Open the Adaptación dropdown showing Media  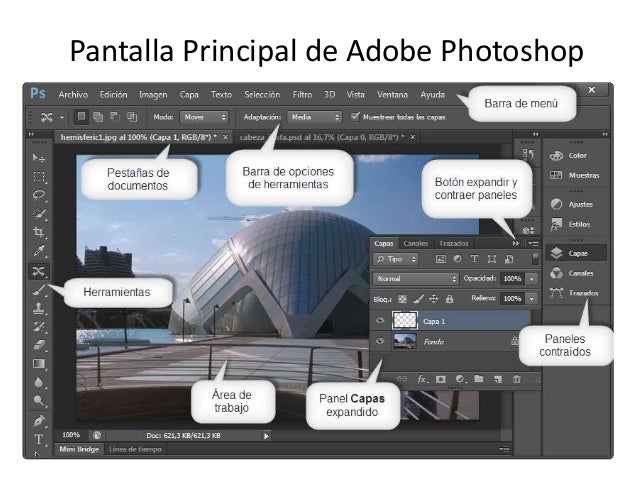tap(314, 117)
